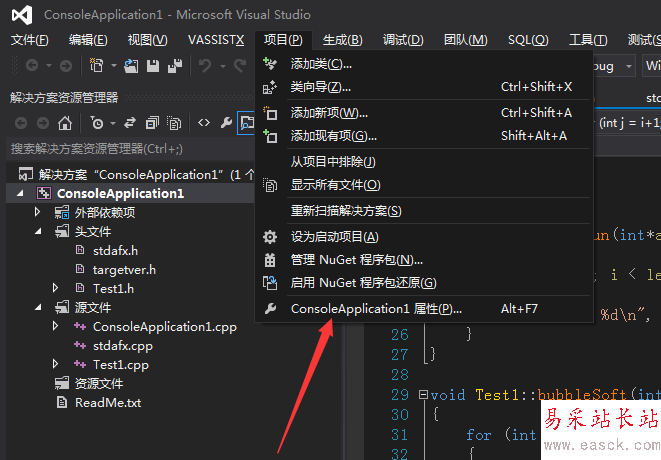661x460 pixels.
Task: Click Sync with Active Document icon
Action: (130, 123)
